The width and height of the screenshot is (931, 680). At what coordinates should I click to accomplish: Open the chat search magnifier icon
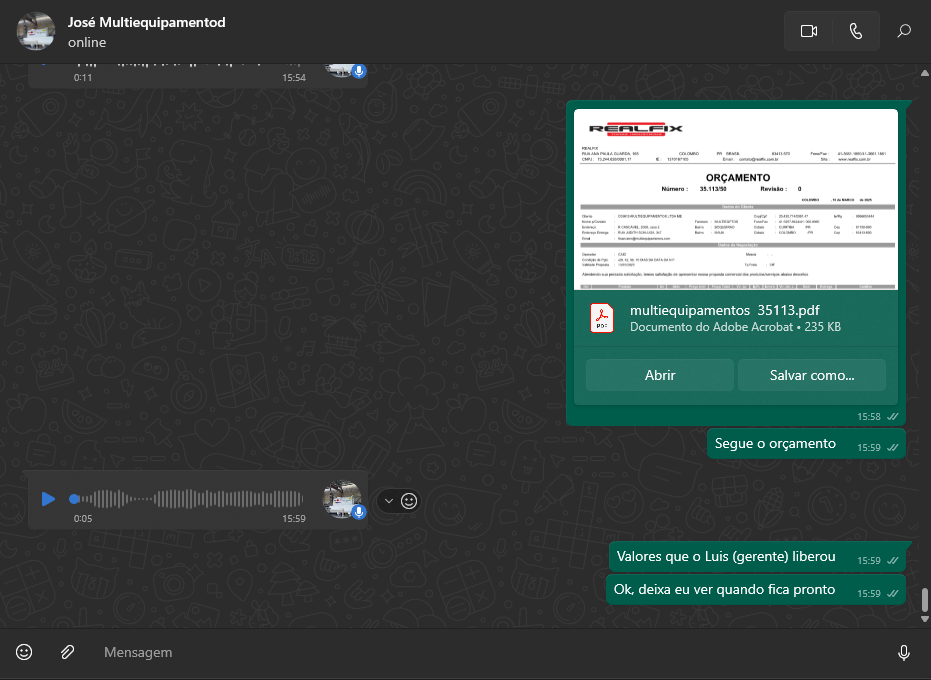[904, 31]
